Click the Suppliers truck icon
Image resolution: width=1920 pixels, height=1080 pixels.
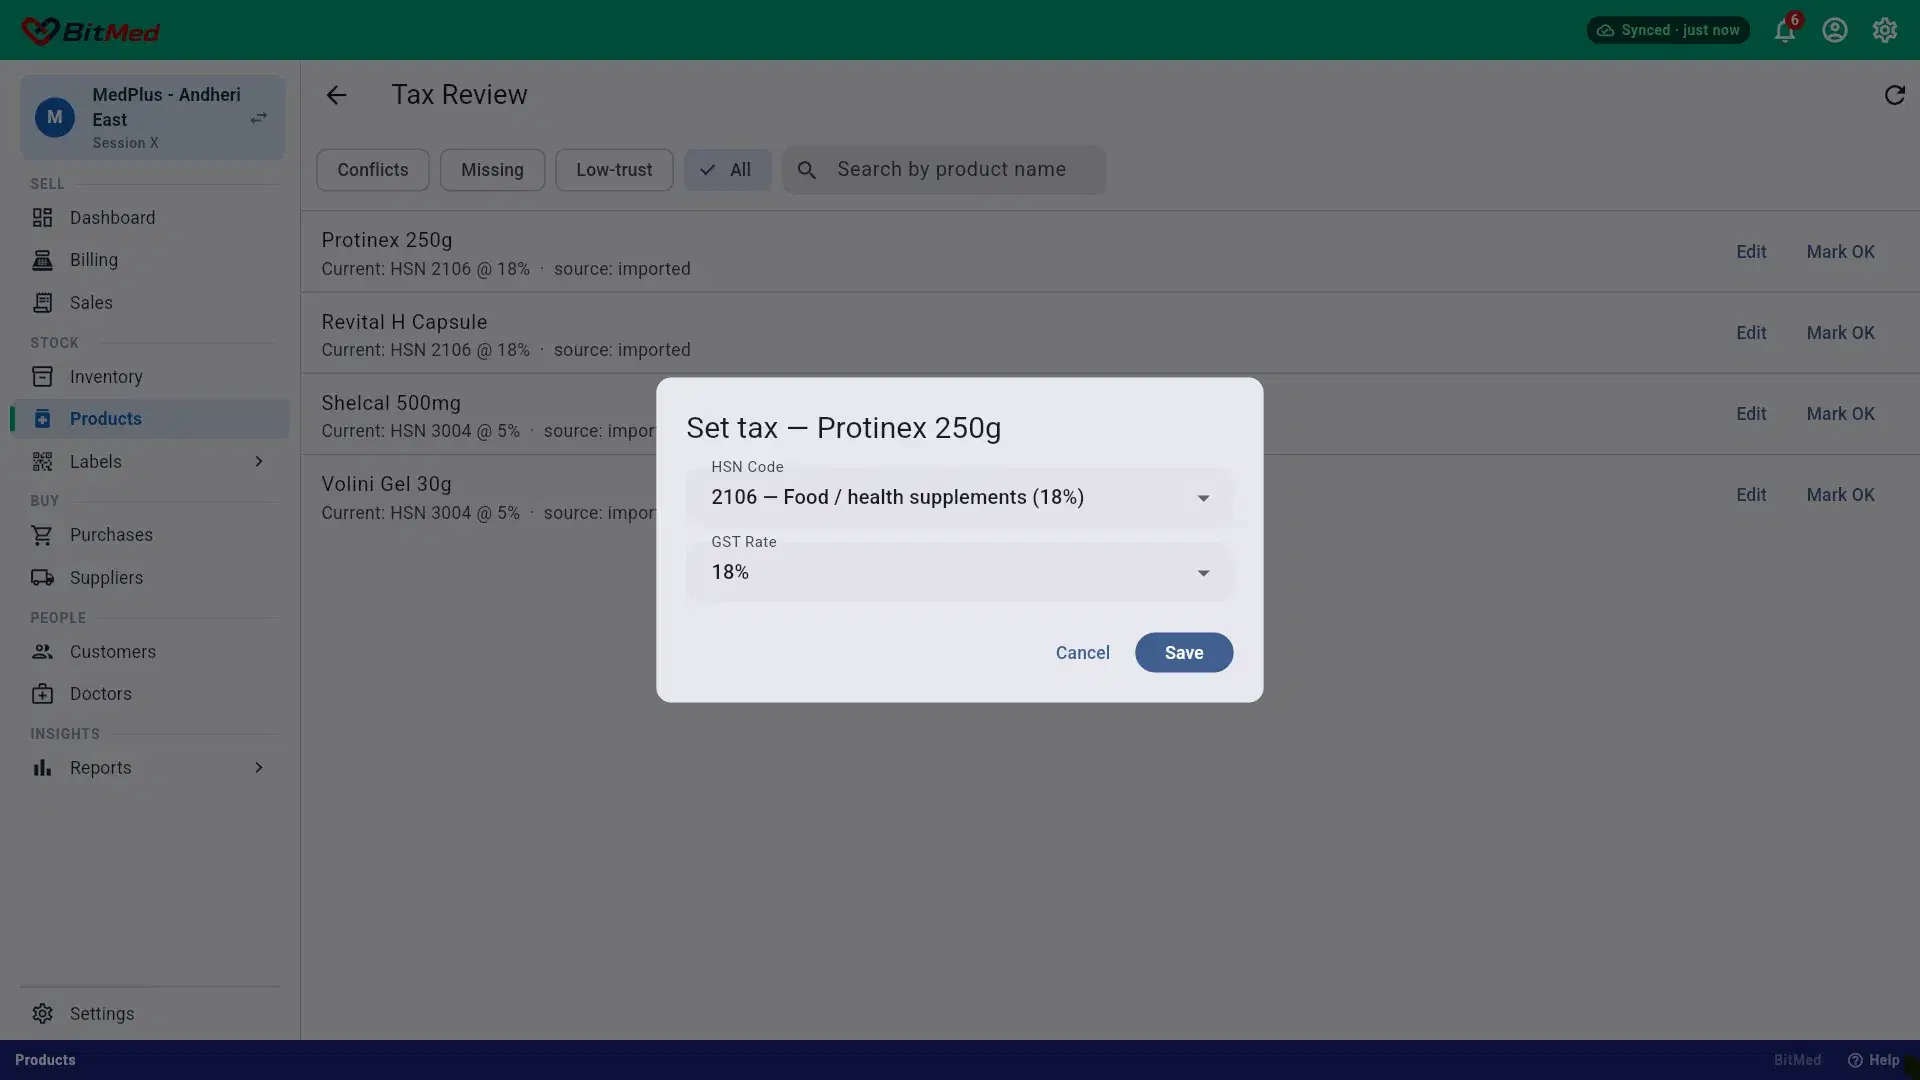(x=42, y=578)
